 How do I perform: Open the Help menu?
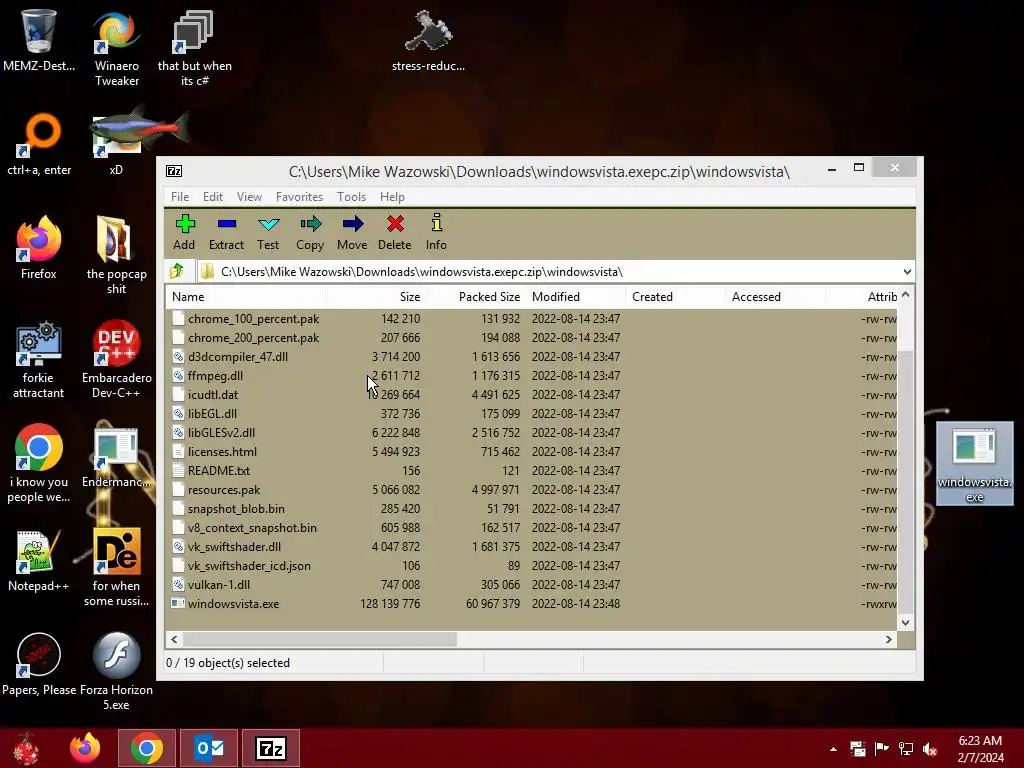pos(392,197)
